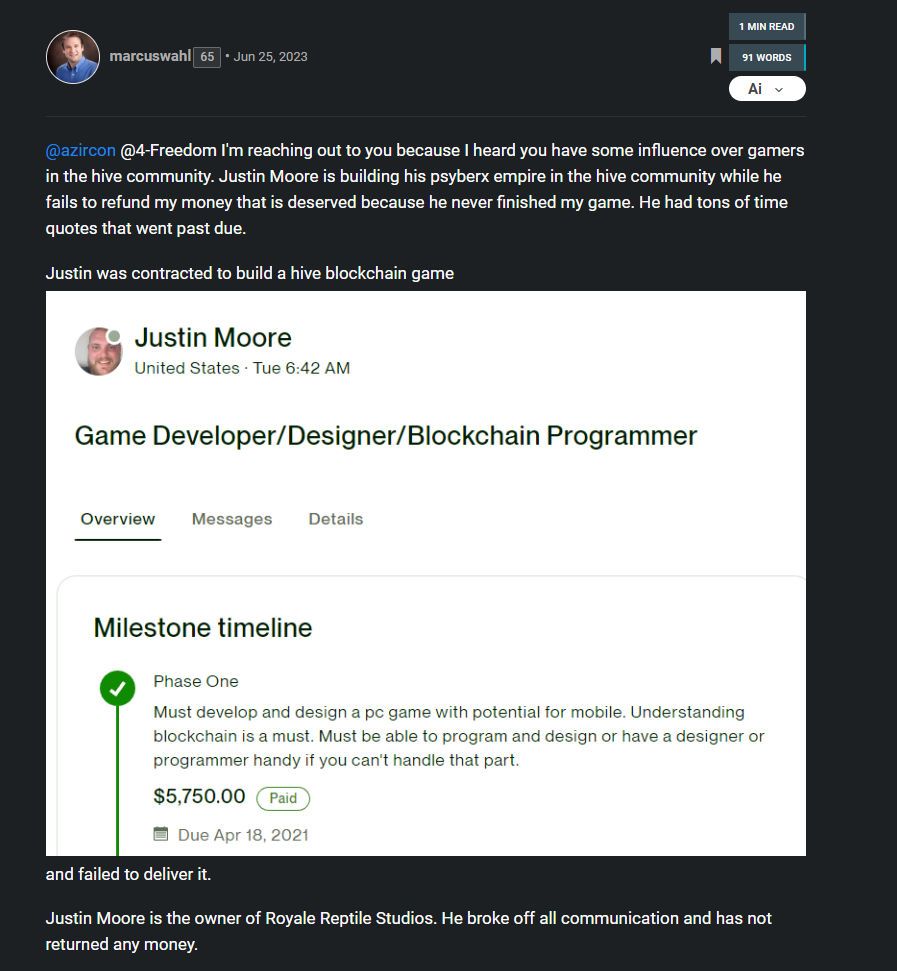The height and width of the screenshot is (971, 897).
Task: Click the 'Due Apr 18, 2021' text
Action: (x=243, y=835)
